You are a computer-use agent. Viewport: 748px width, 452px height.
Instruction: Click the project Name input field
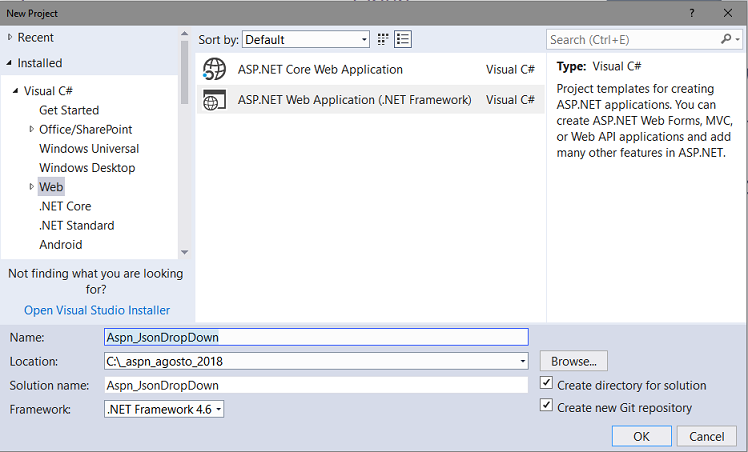(x=316, y=337)
